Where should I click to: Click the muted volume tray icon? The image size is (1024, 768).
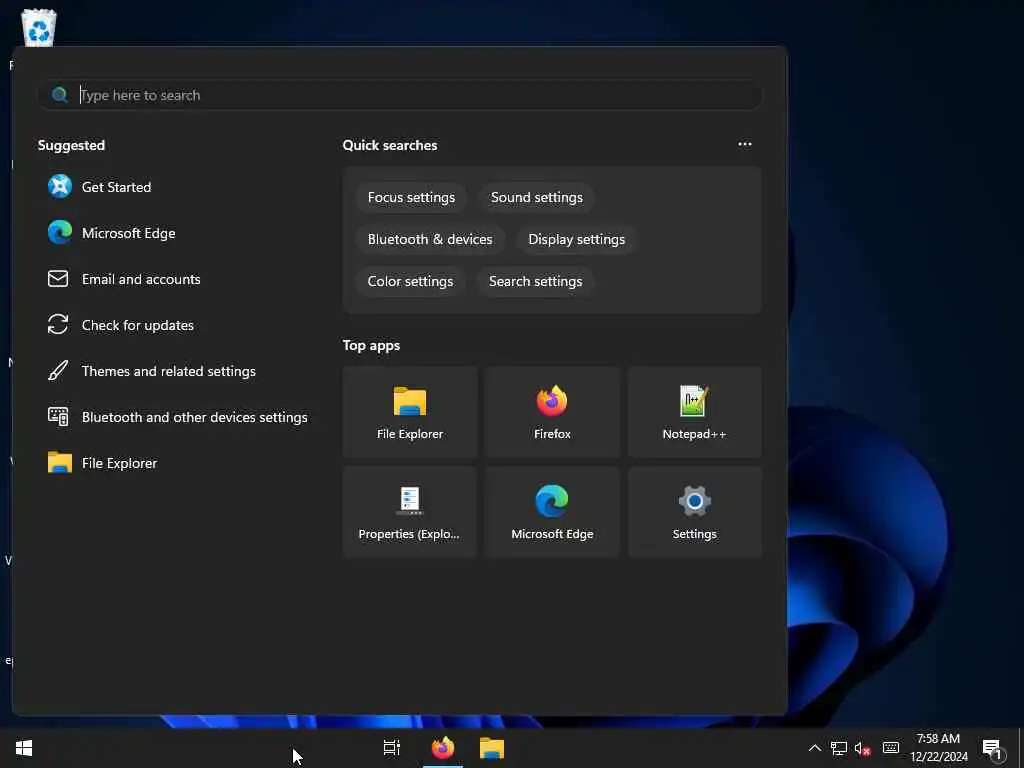[x=863, y=748]
